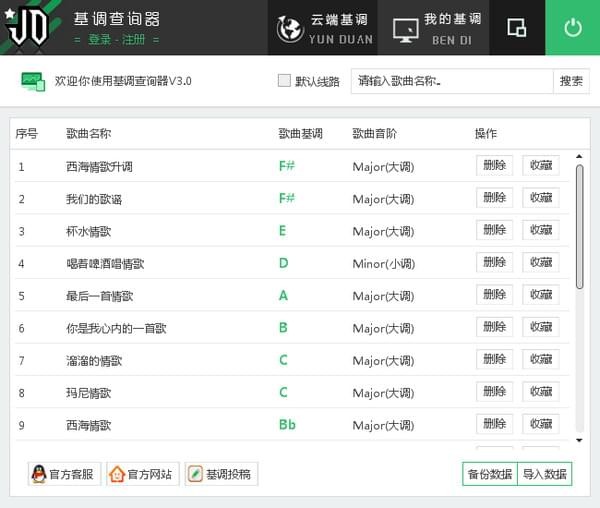Switch to 我的基调 local tab
This screenshot has height=508, width=600.
coord(436,28)
